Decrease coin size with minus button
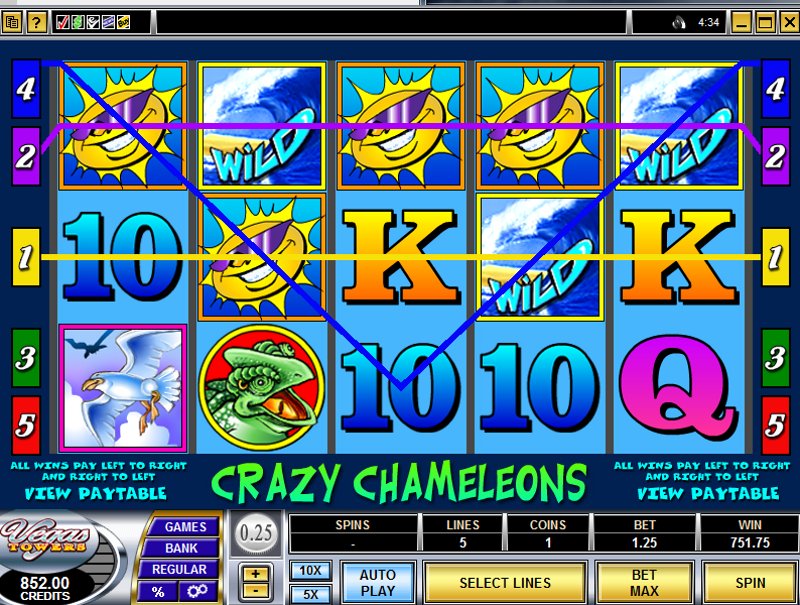Screen dimensions: 800x605 click(x=256, y=591)
